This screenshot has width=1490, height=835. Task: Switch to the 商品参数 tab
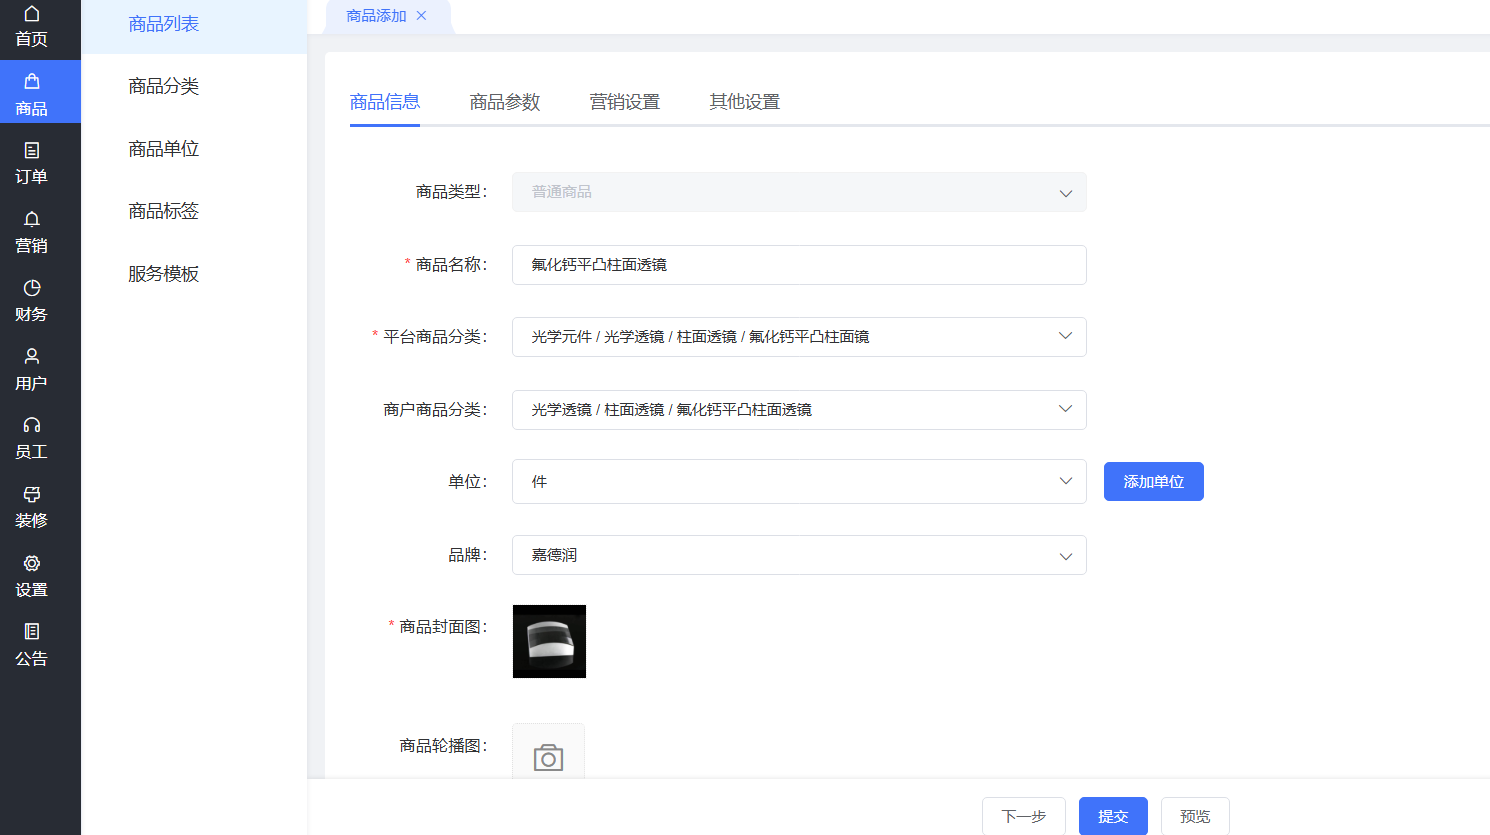505,102
